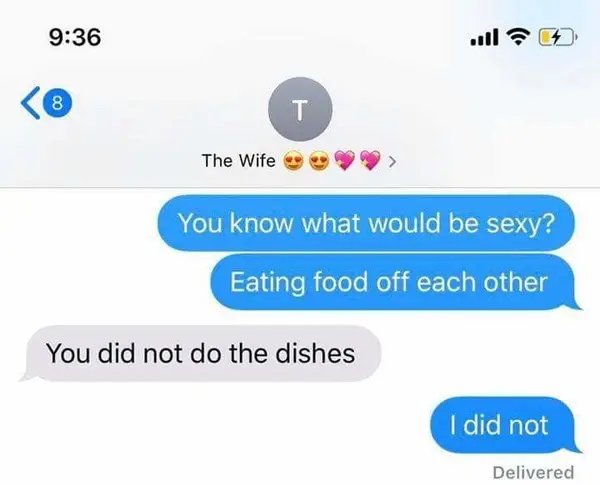The image size is (600, 485).
Task: Tap the first pink heart emoji in name
Action: point(344,161)
